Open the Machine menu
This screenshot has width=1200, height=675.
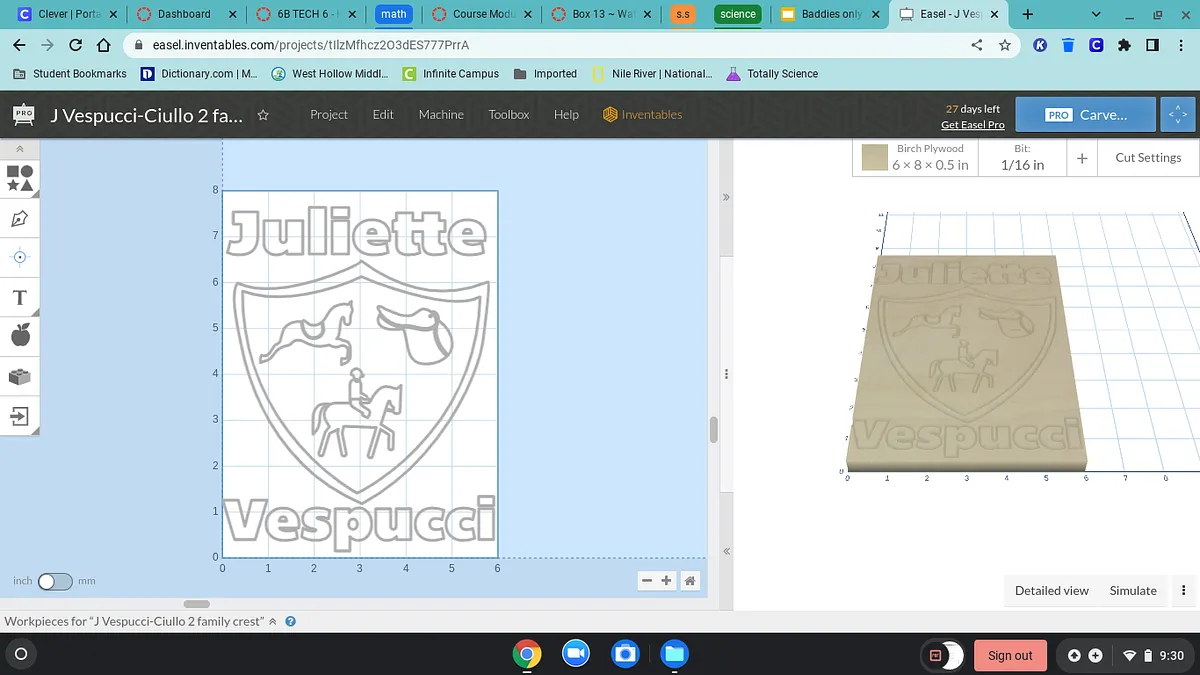pos(441,115)
